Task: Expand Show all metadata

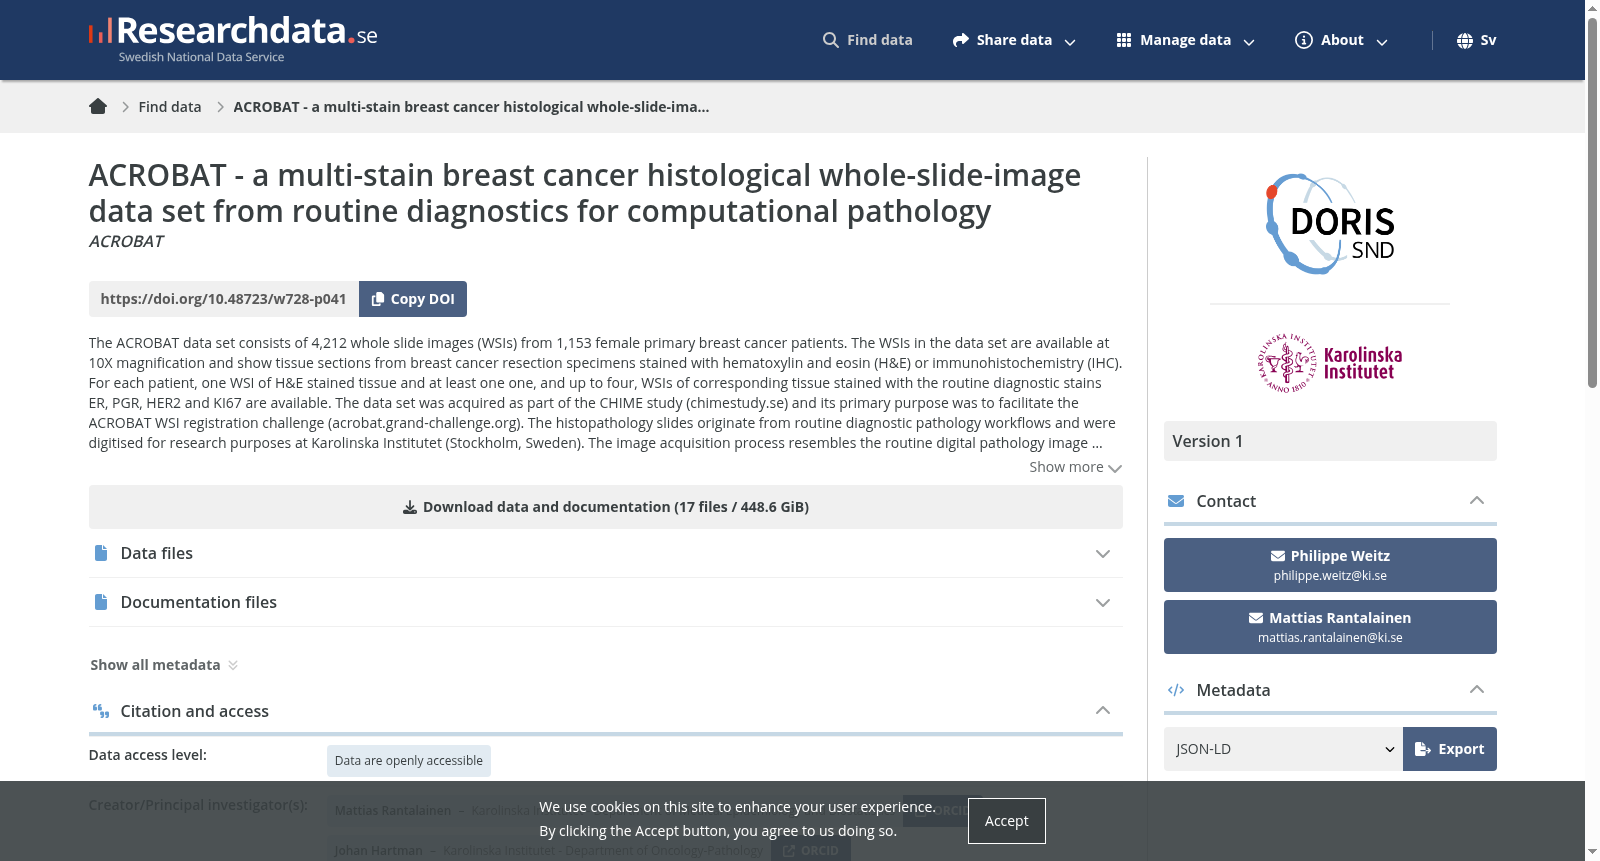Action: point(164,665)
